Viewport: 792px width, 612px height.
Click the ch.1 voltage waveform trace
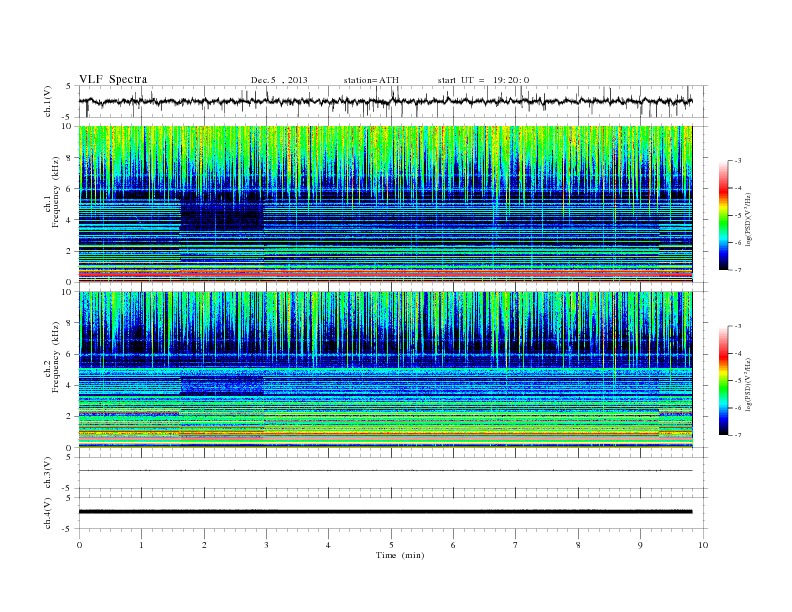[x=385, y=101]
